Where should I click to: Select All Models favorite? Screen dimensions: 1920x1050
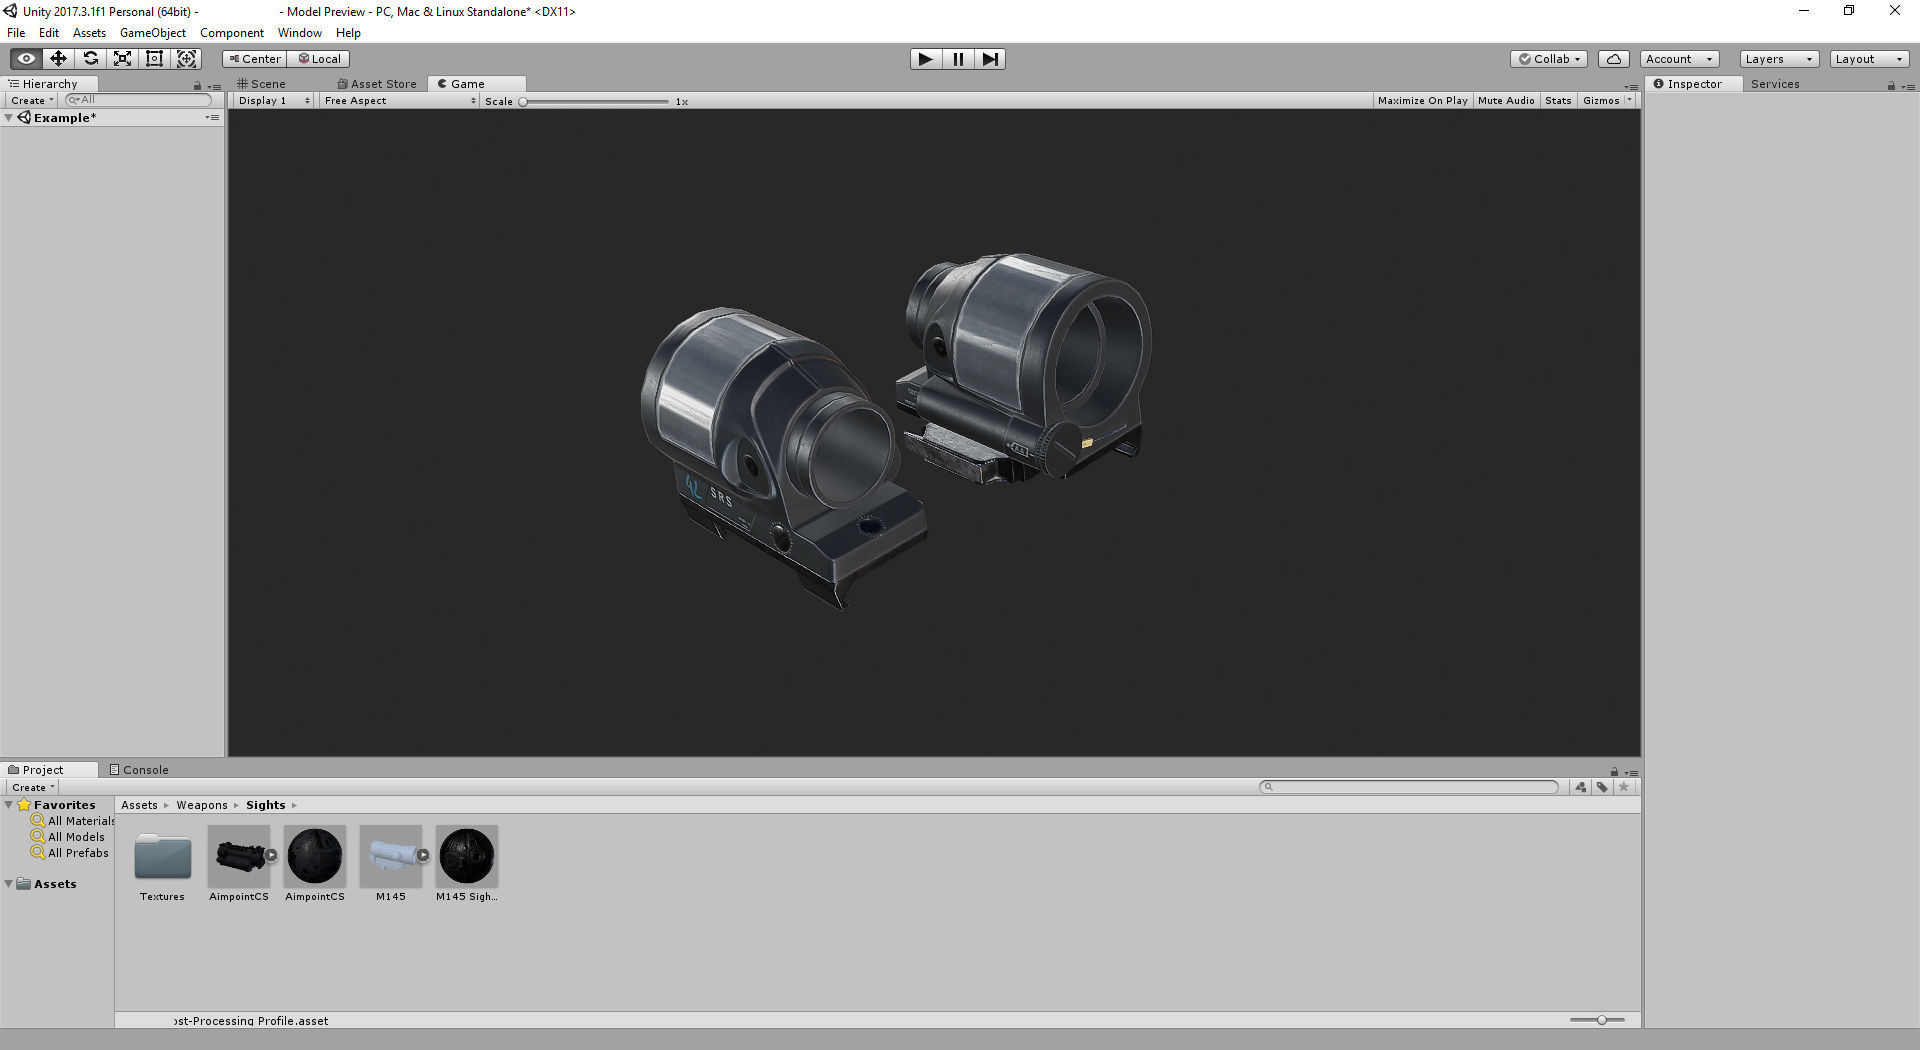click(68, 837)
